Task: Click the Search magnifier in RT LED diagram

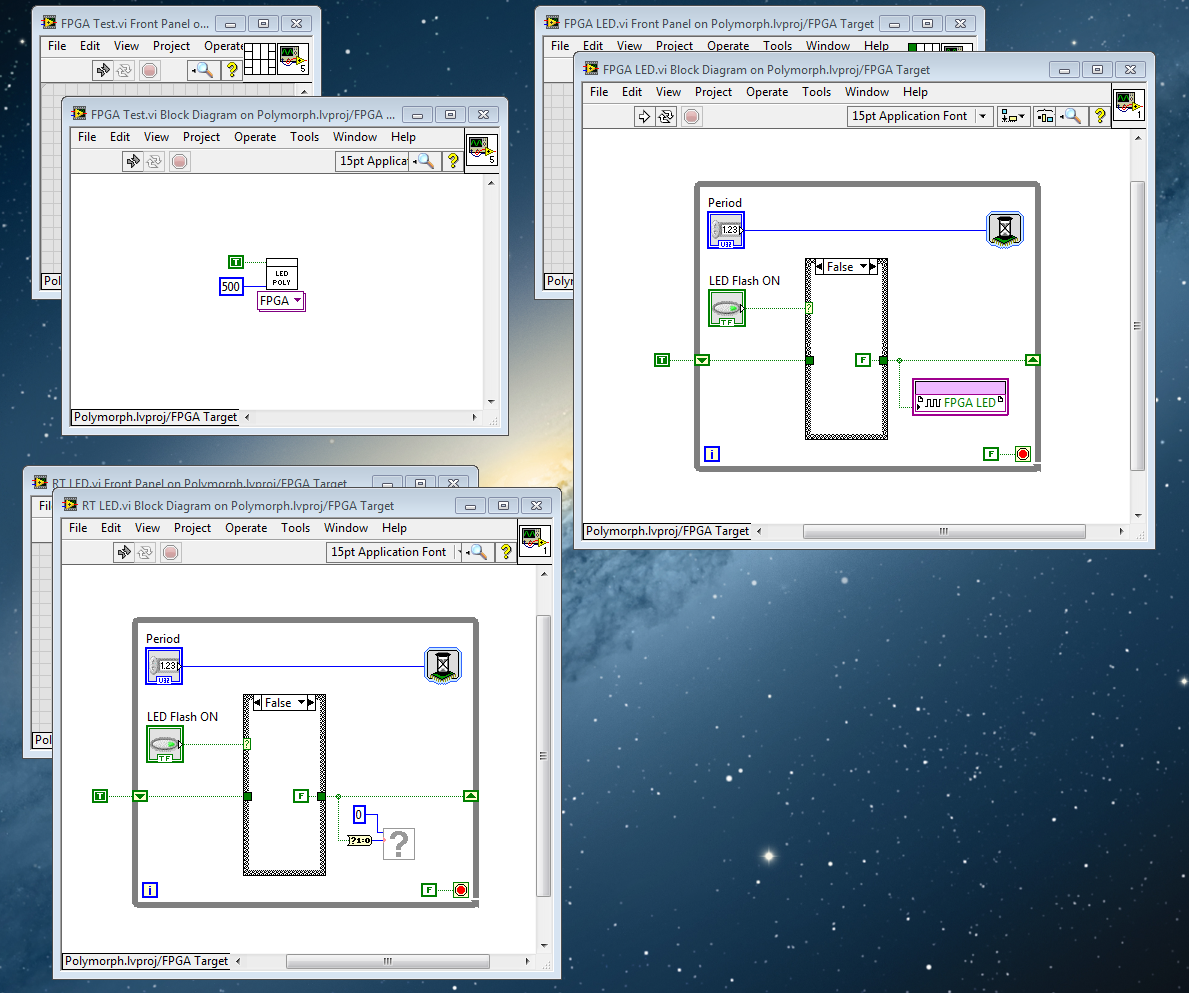Action: coord(479,552)
